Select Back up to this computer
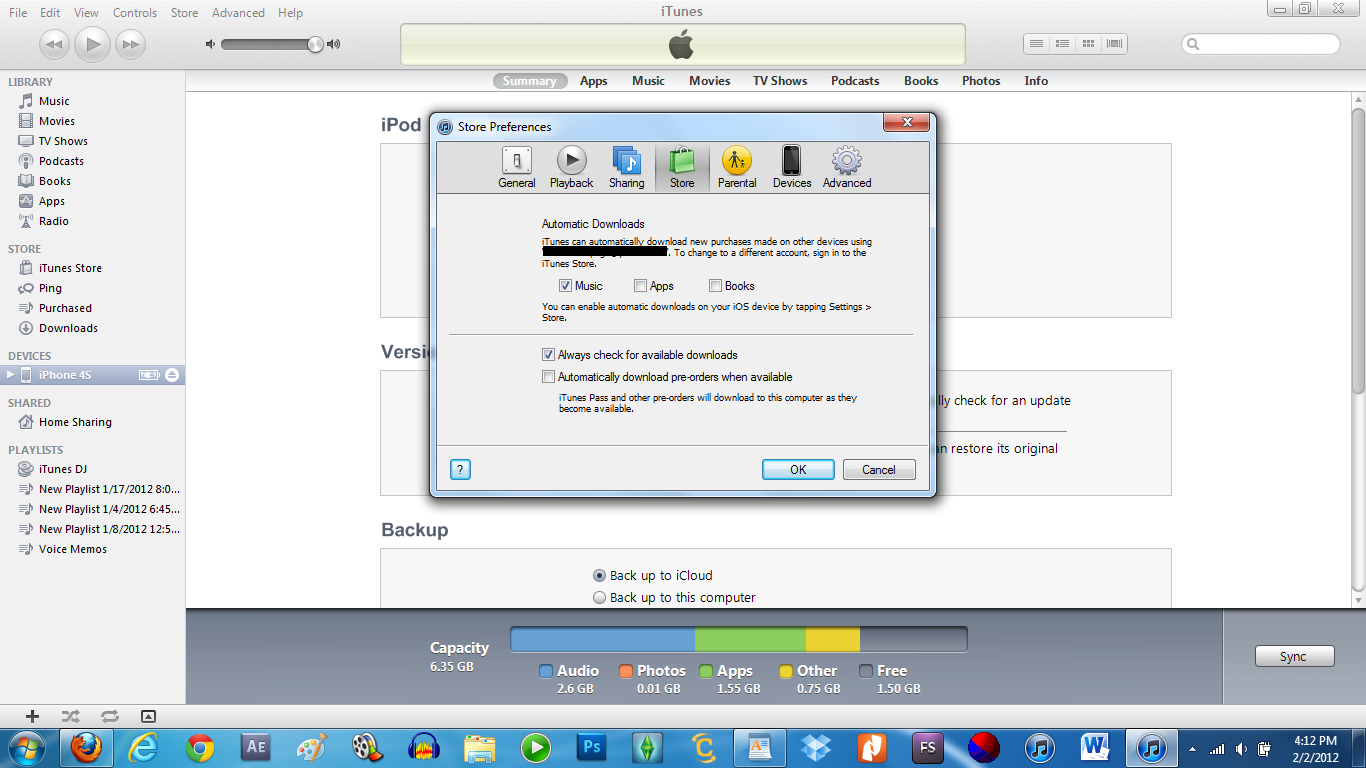This screenshot has height=768, width=1366. pos(600,598)
